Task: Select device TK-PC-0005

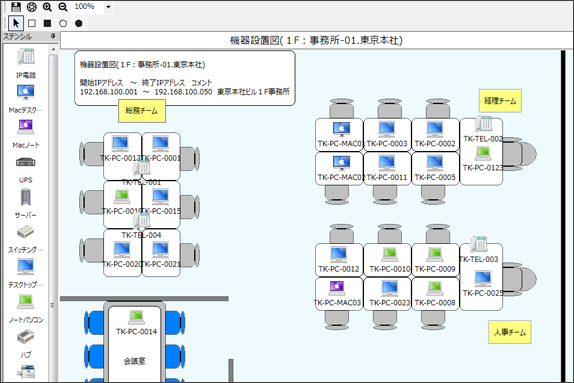Action: 435,163
